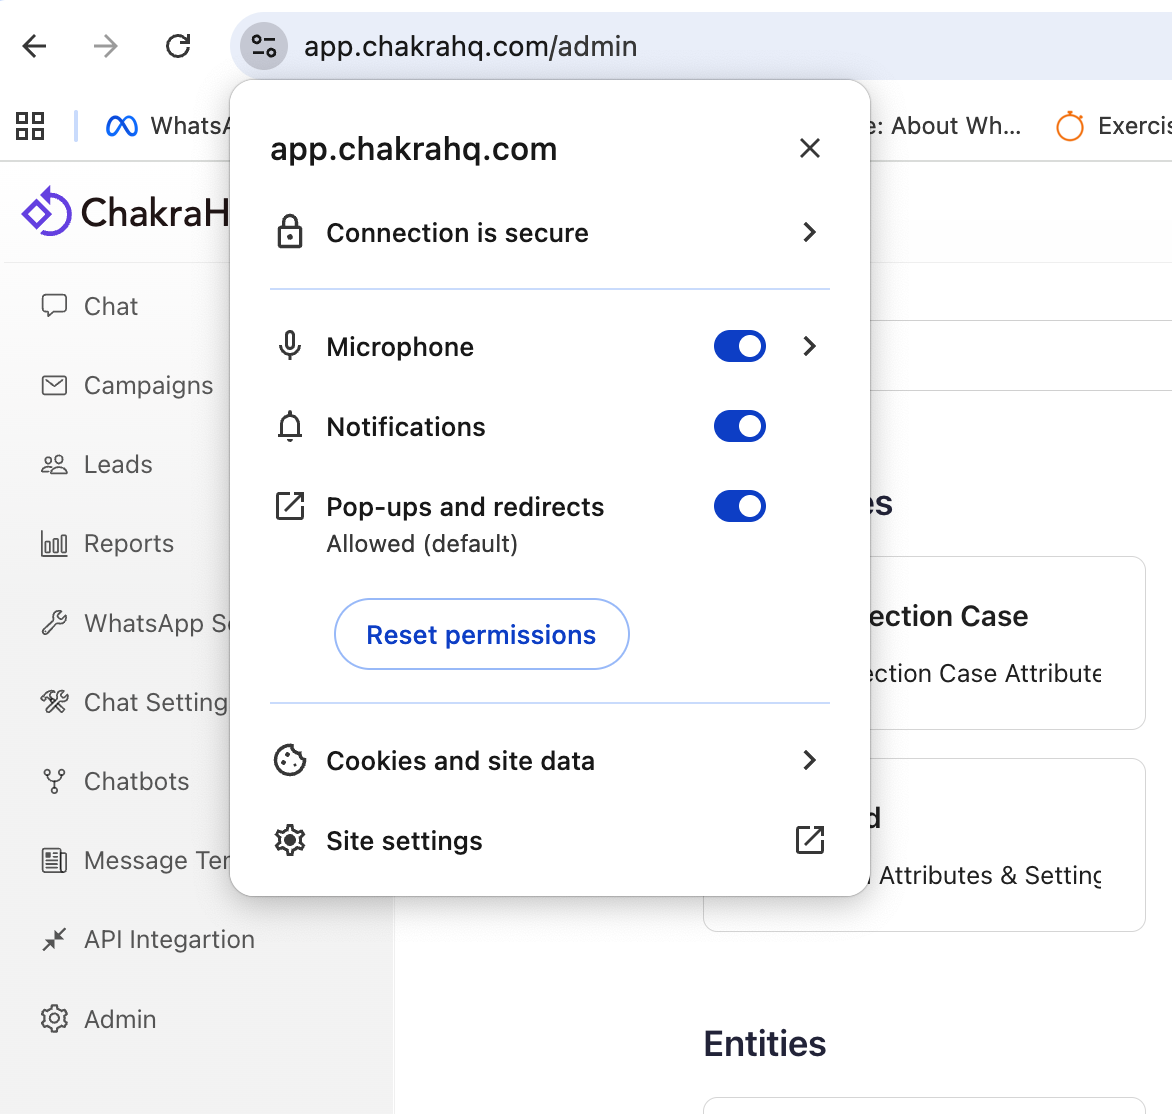The image size is (1172, 1114).
Task: Click the Reports bar chart icon
Action: click(x=54, y=544)
